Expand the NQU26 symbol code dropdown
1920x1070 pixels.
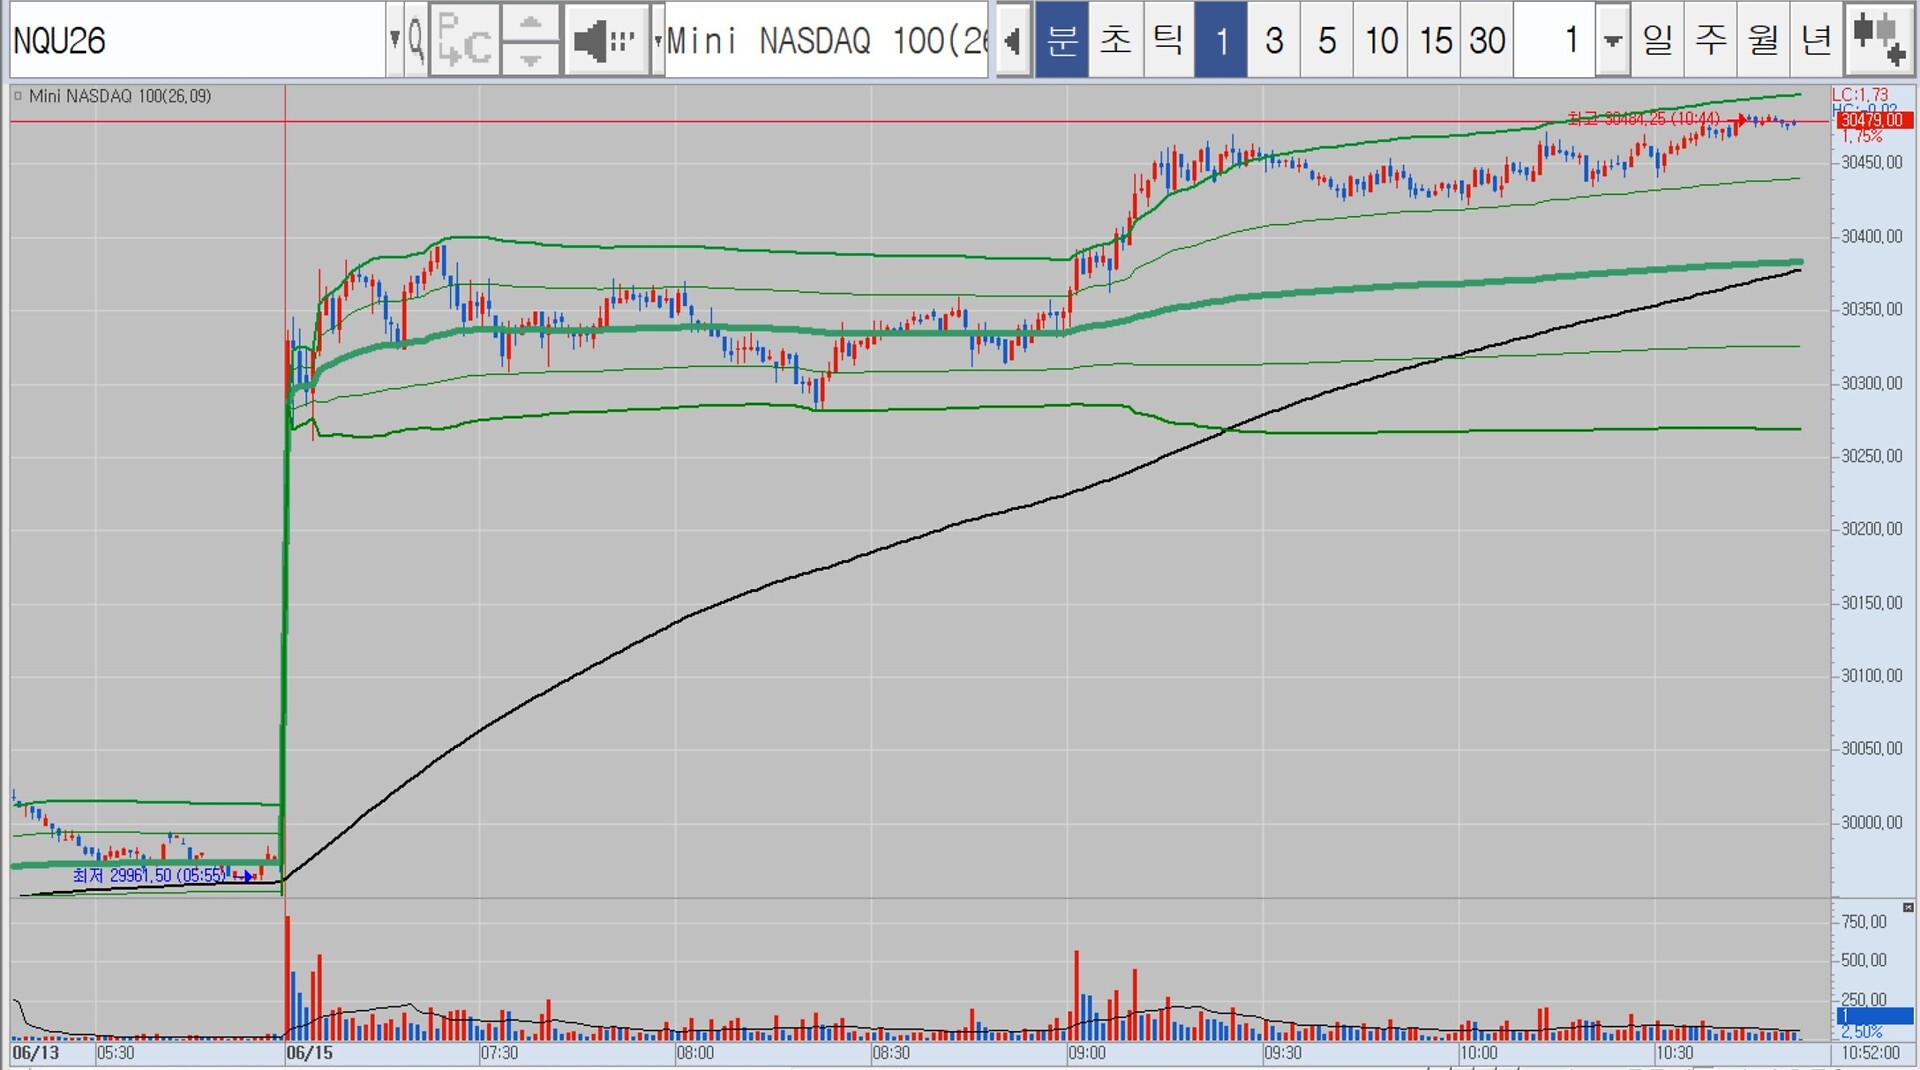(x=395, y=40)
